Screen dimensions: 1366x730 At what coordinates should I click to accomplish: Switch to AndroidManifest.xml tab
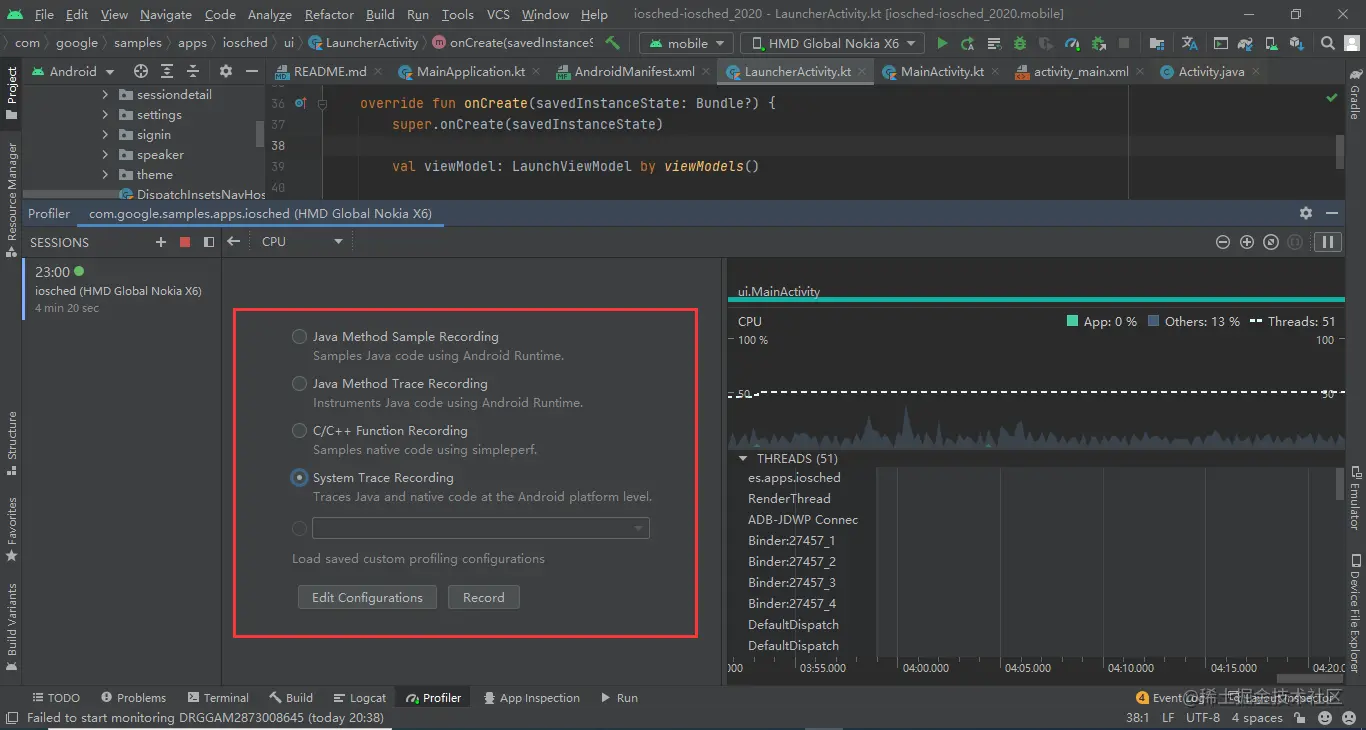tap(634, 72)
